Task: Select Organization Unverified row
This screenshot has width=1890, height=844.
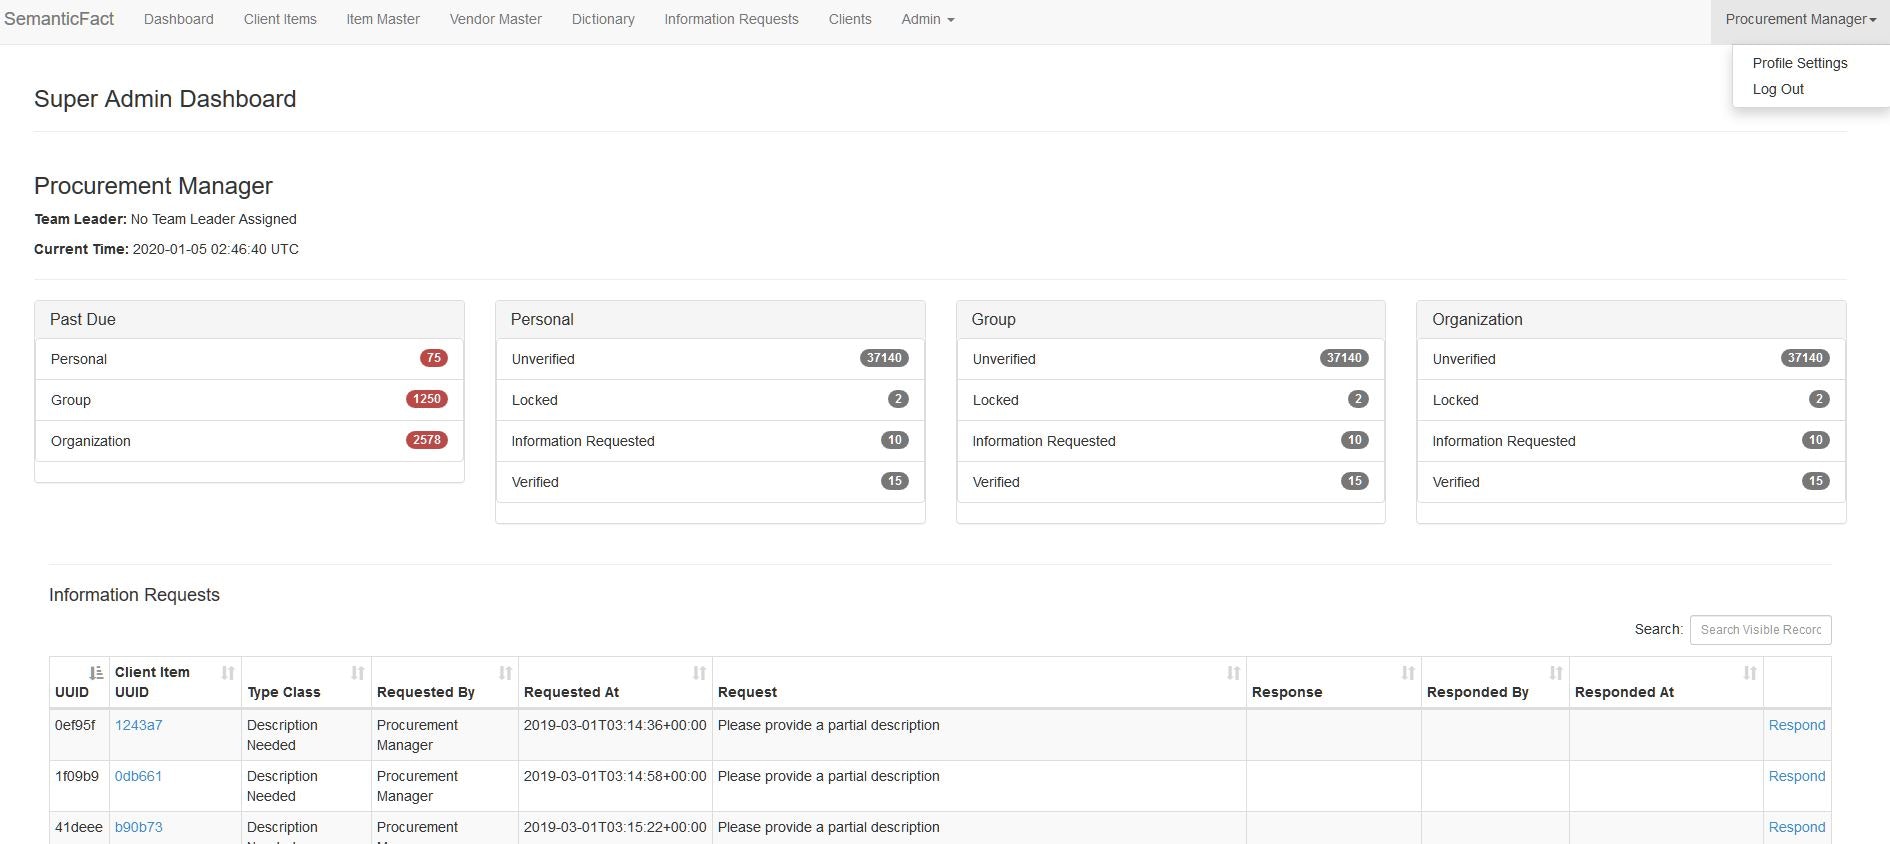Action: pos(1631,359)
